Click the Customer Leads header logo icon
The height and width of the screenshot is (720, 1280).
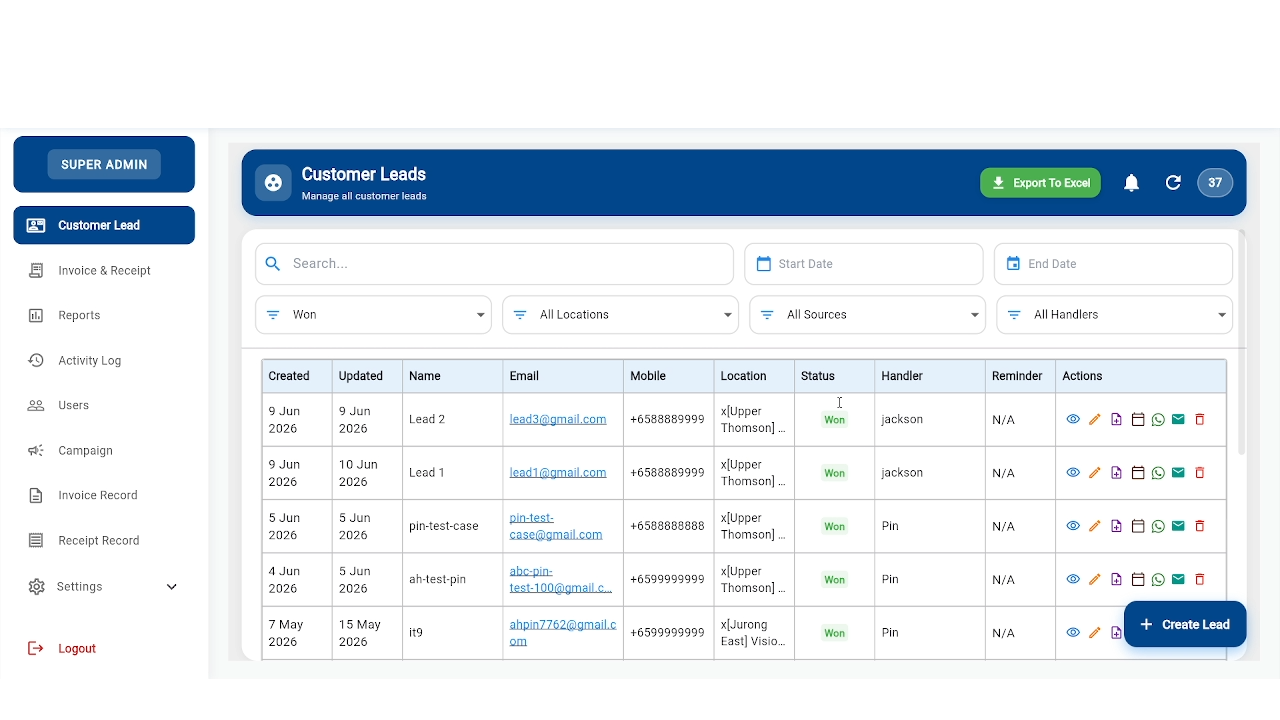click(x=273, y=183)
